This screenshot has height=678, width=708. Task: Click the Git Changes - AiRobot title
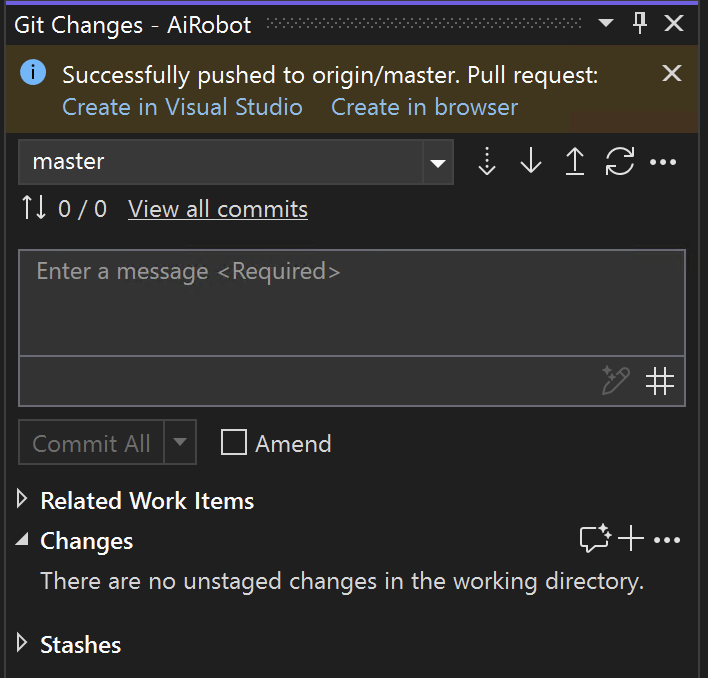132,25
